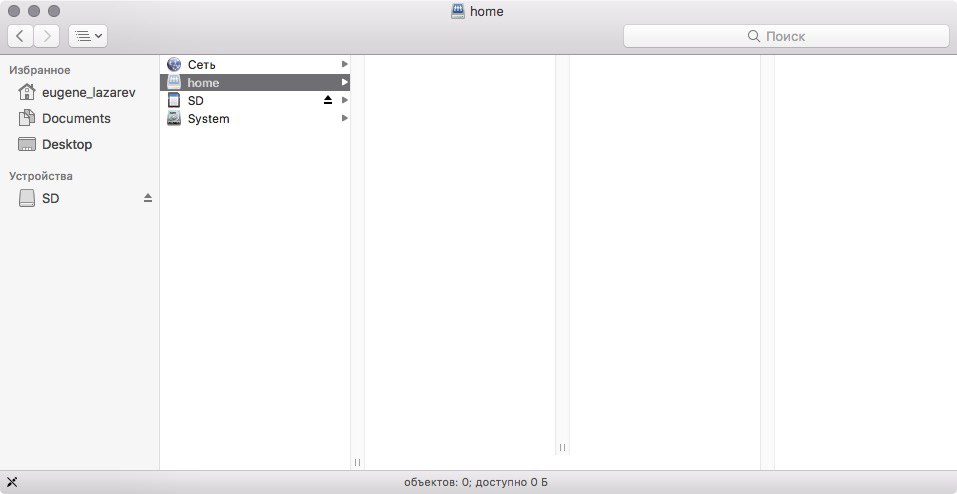Eject SD from the sidebar devices list
Viewport: 957px width, 494px height.
click(x=148, y=198)
